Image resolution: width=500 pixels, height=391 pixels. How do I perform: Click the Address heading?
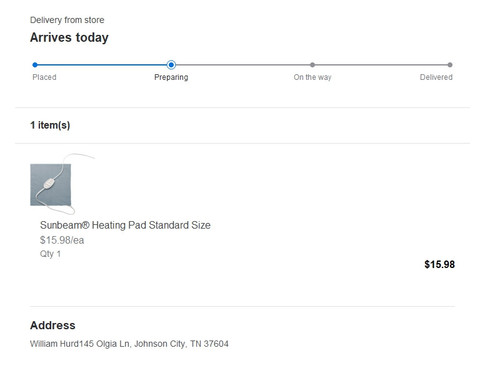pos(53,325)
